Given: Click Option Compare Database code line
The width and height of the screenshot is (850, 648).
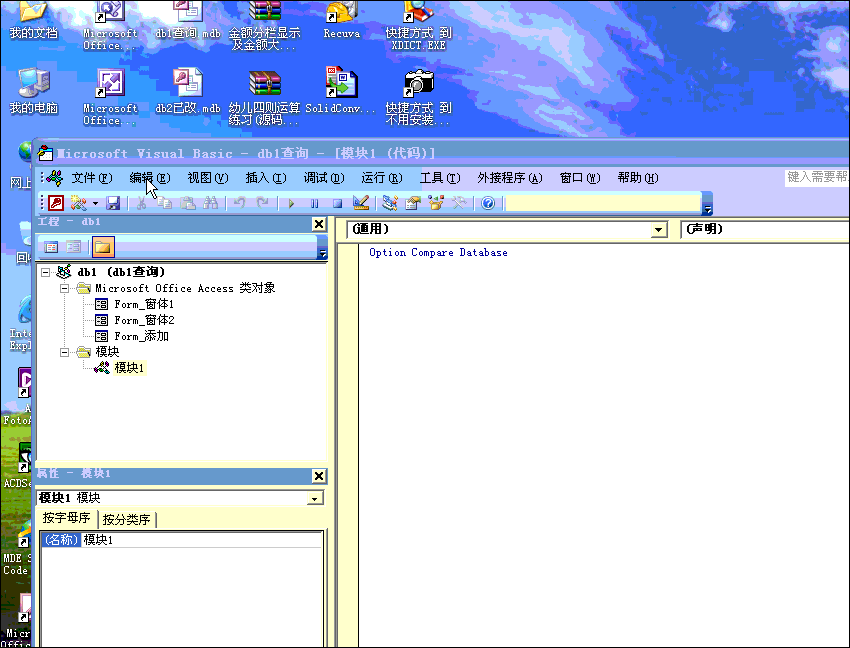Looking at the screenshot, I should (438, 253).
